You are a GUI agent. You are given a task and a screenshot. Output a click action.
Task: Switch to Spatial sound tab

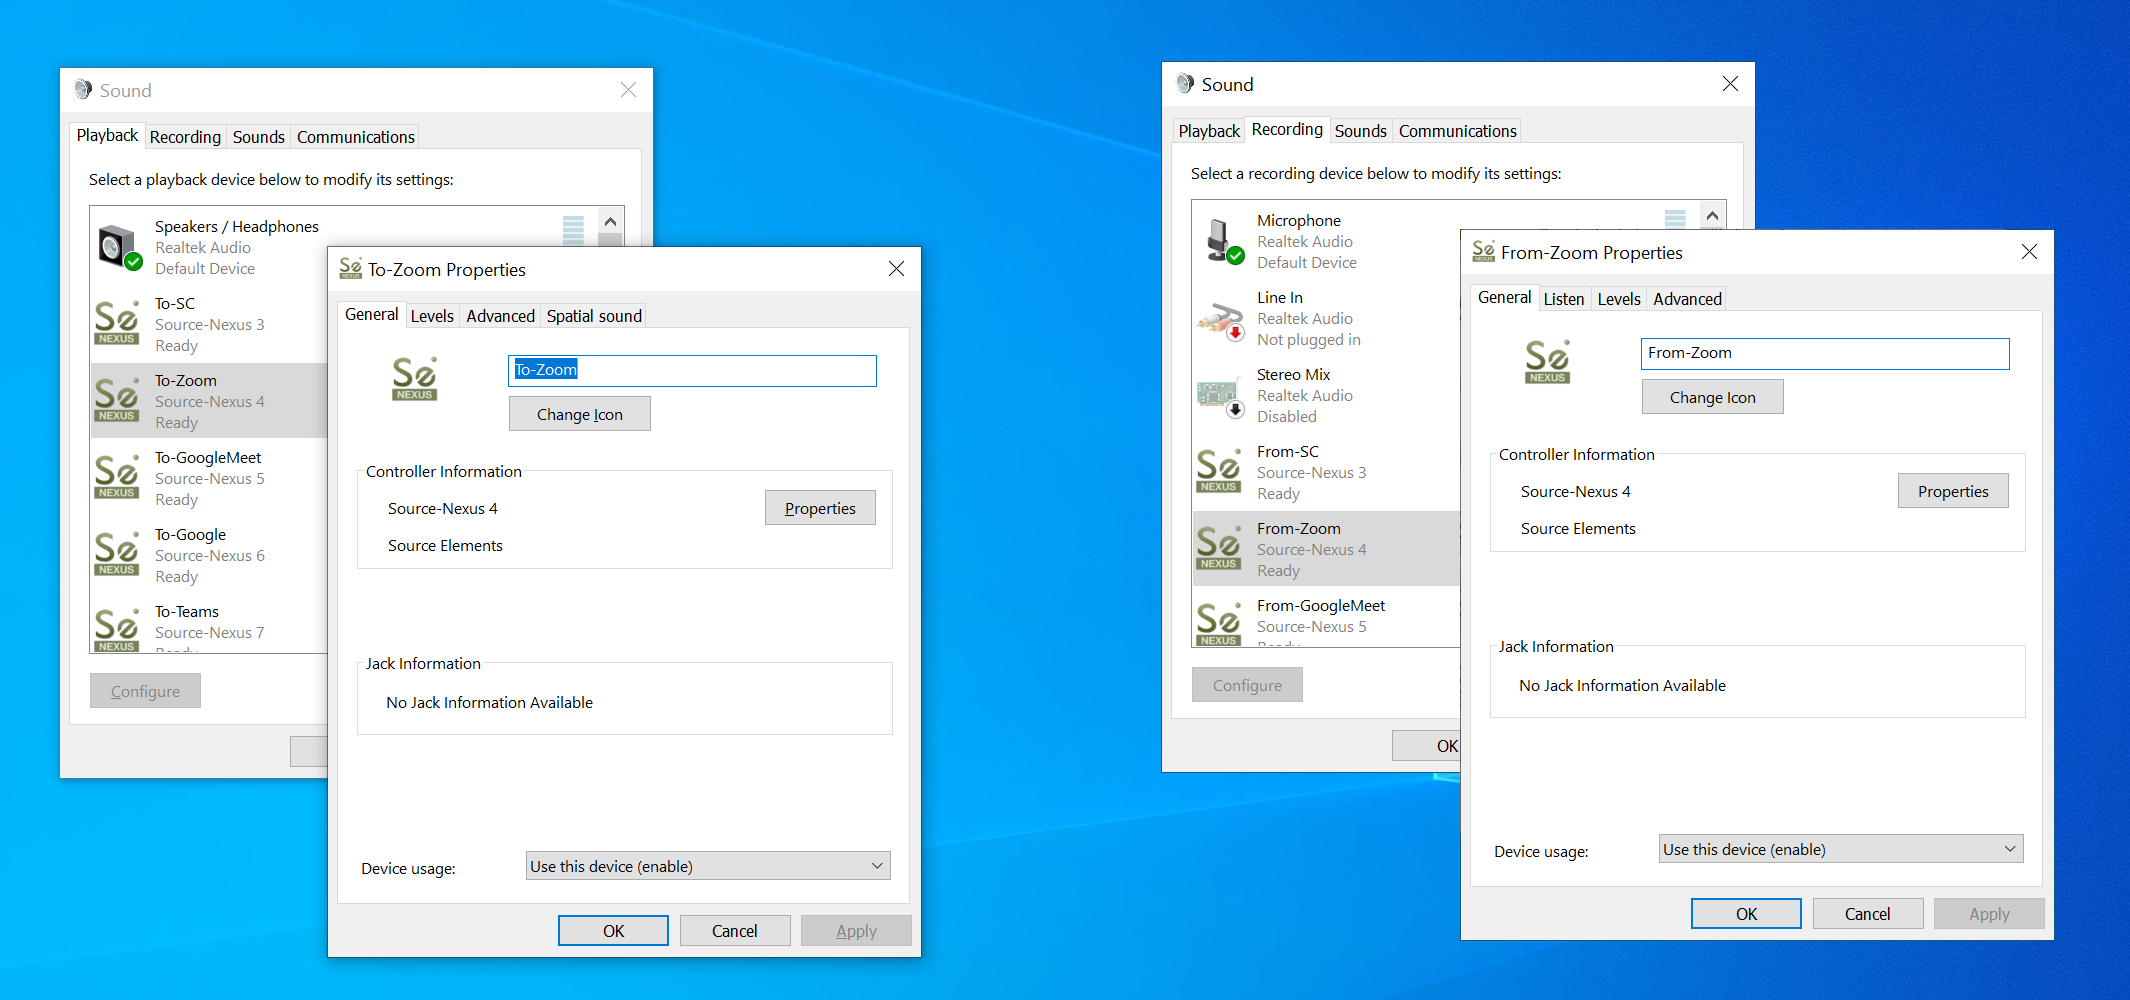tap(594, 316)
